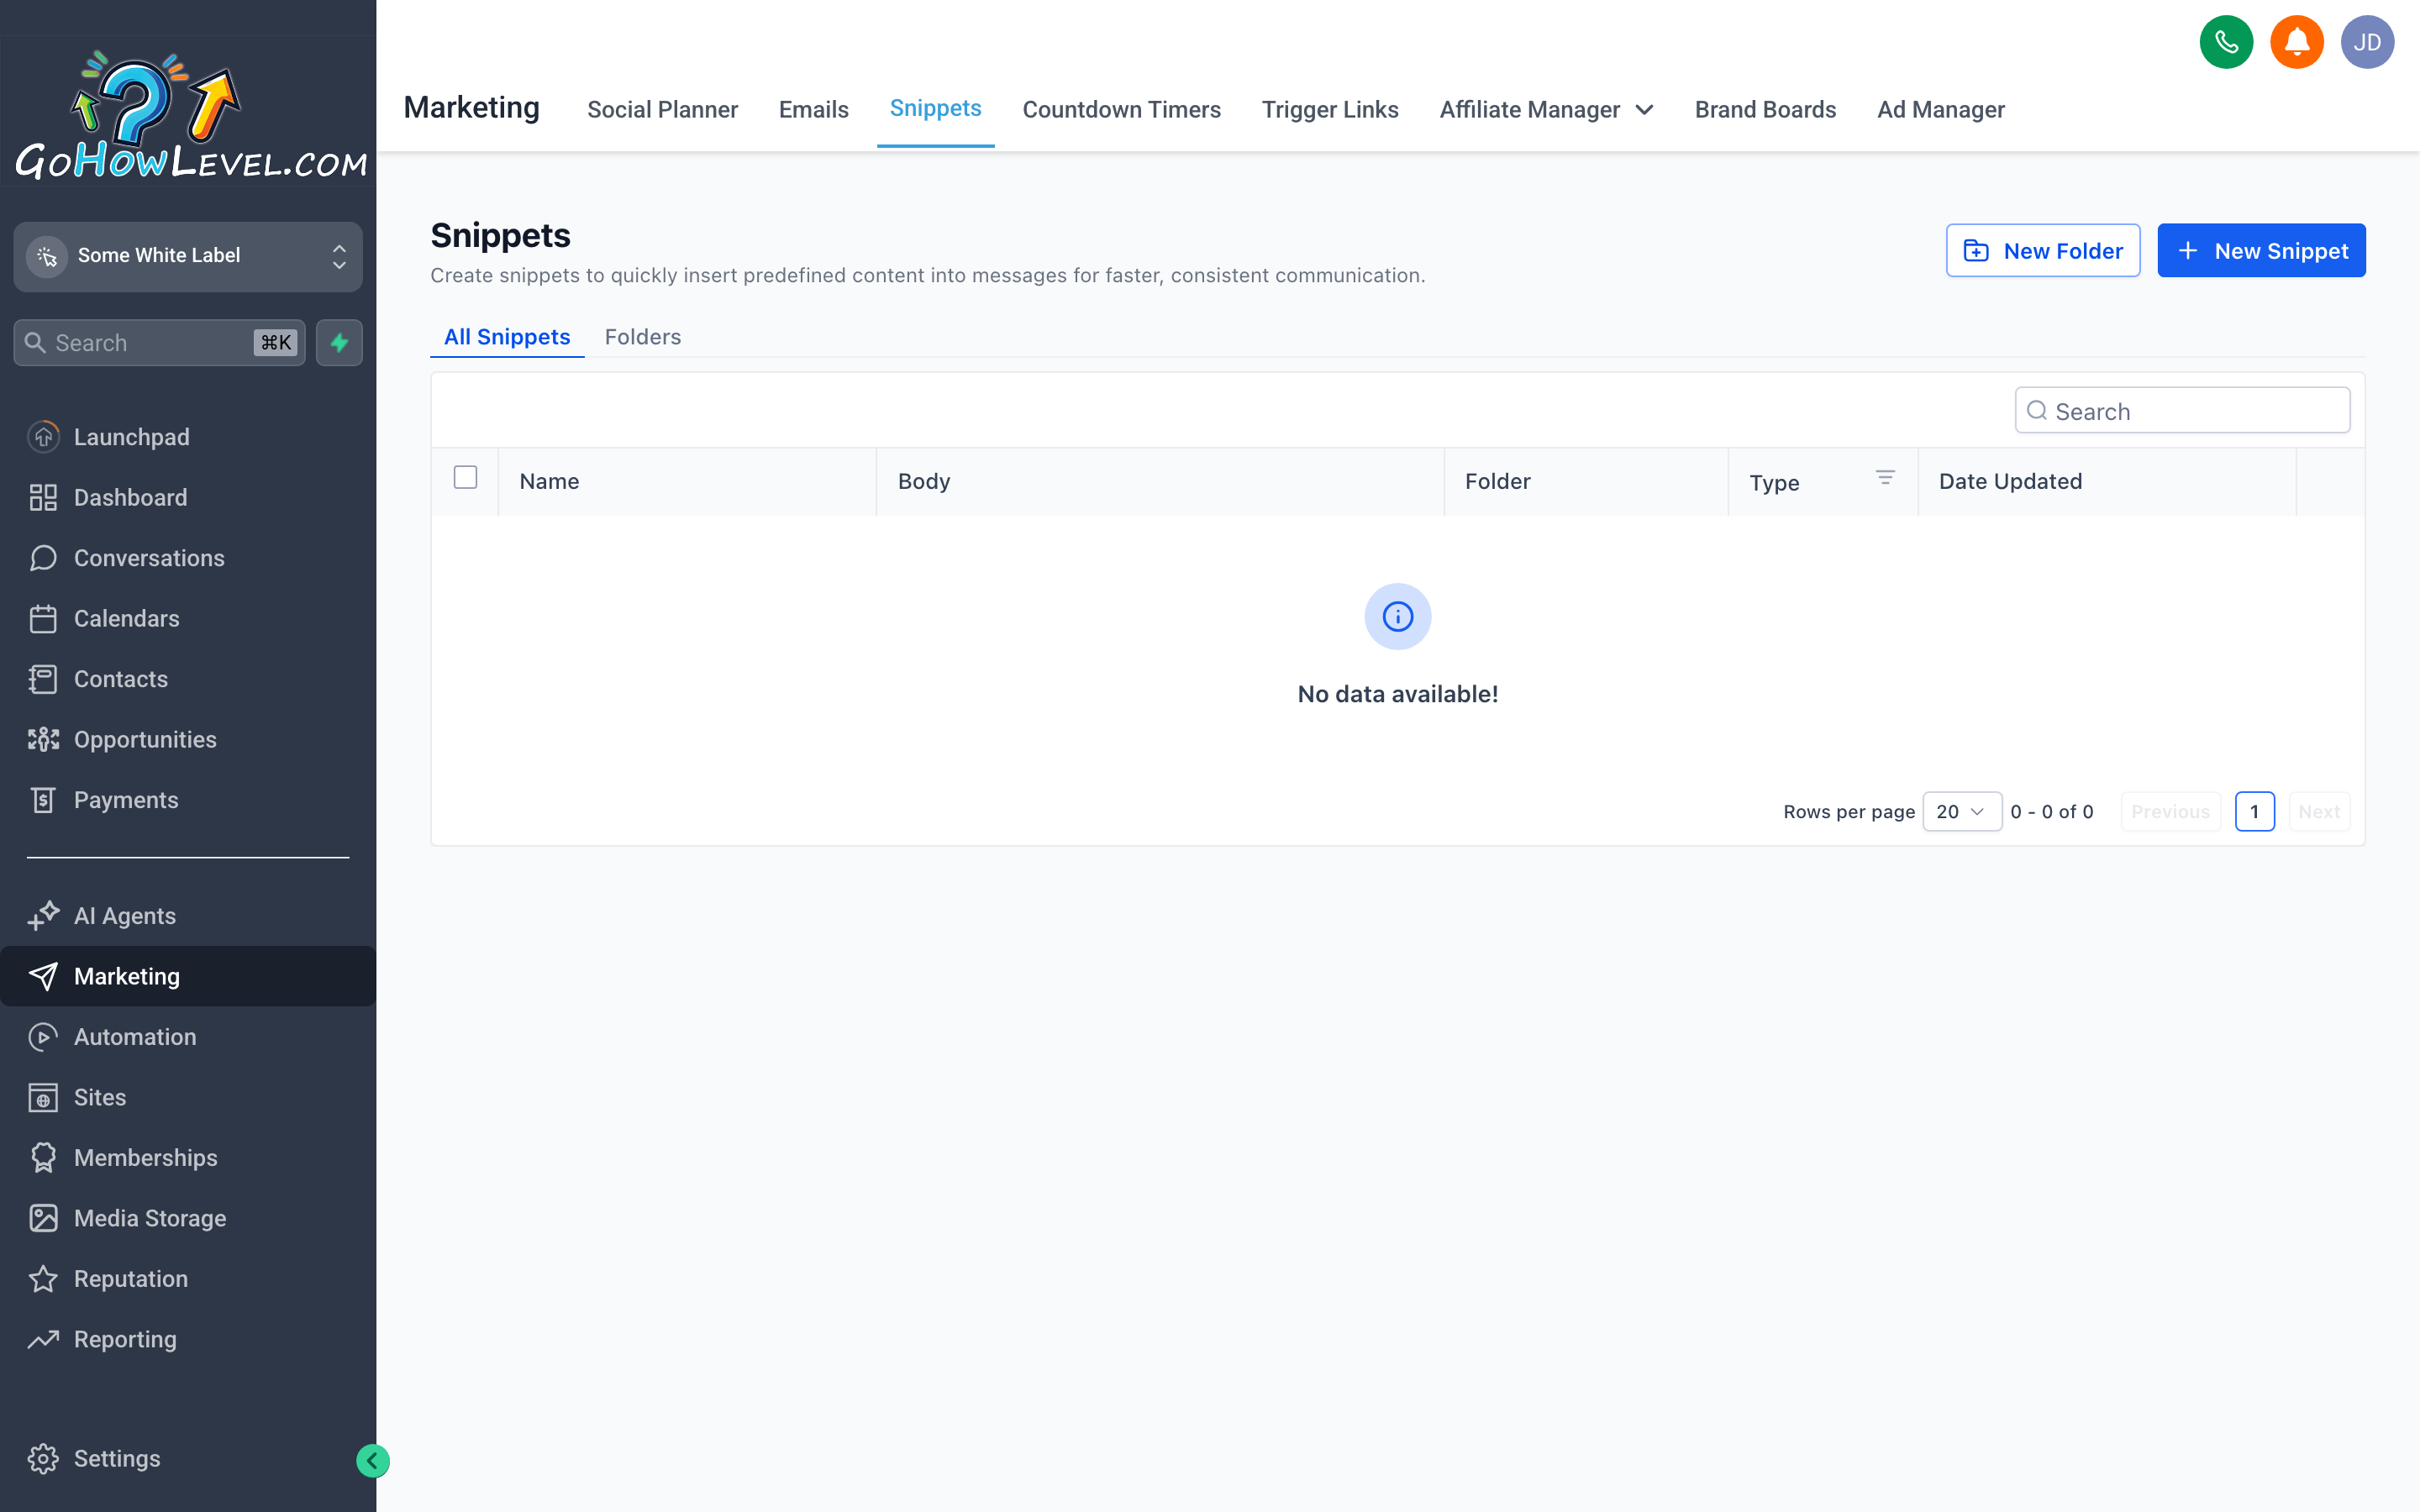
Task: Open notifications via the bell icon
Action: [2297, 42]
